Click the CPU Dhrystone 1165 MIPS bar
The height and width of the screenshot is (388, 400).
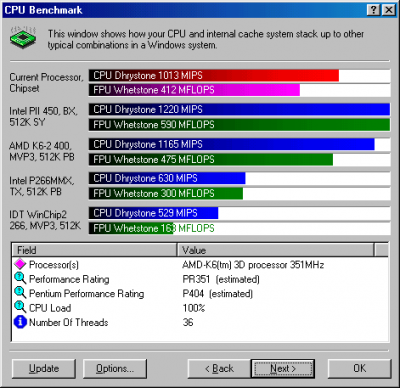(x=231, y=144)
